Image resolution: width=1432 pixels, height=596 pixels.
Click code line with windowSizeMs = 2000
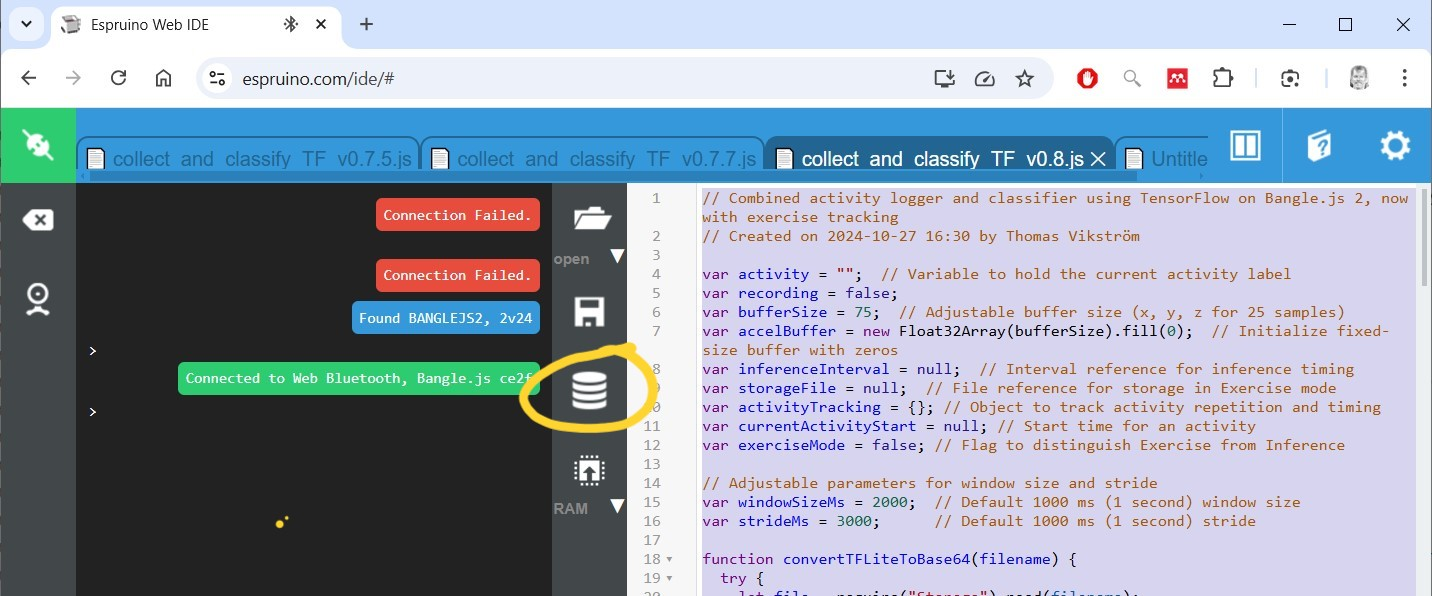[1001, 502]
